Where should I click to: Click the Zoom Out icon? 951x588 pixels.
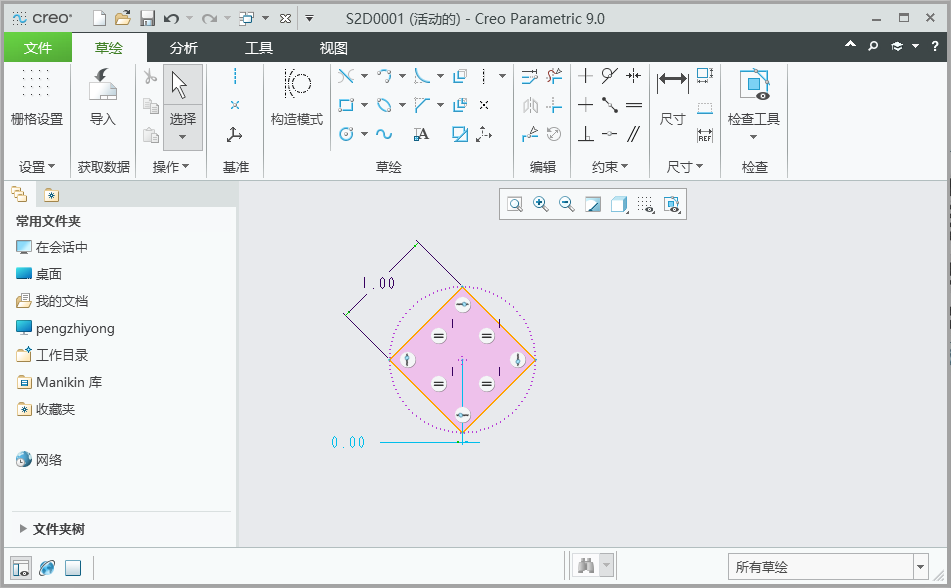[566, 204]
